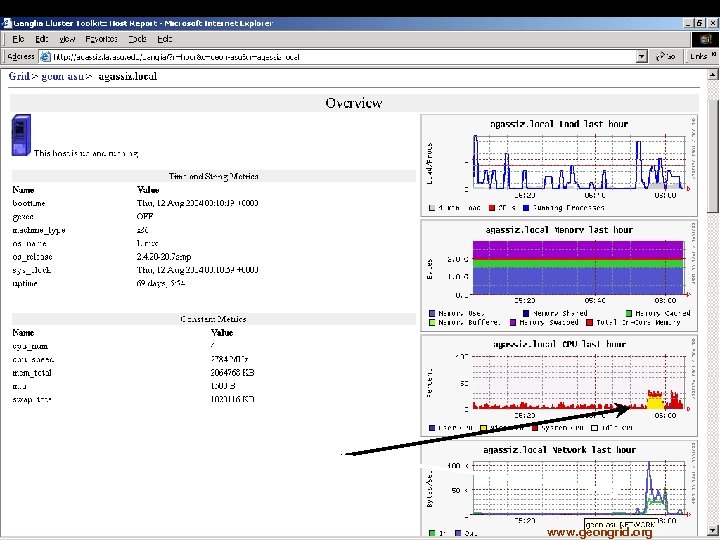Click the Internet Explorer title bar icon
Image resolution: width=720 pixels, height=540 pixels.
coord(6,23)
